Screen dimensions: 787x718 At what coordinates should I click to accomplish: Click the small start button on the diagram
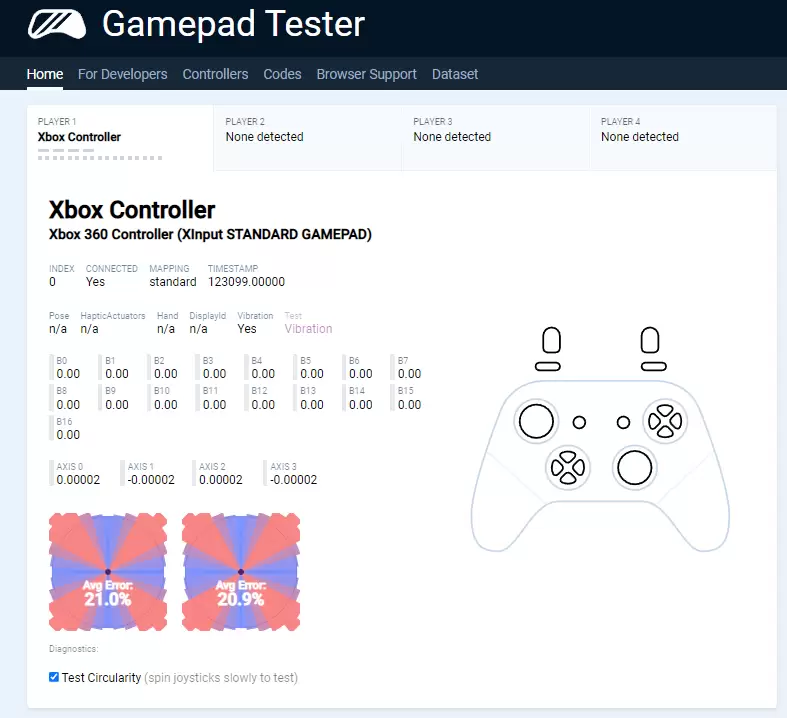623,422
